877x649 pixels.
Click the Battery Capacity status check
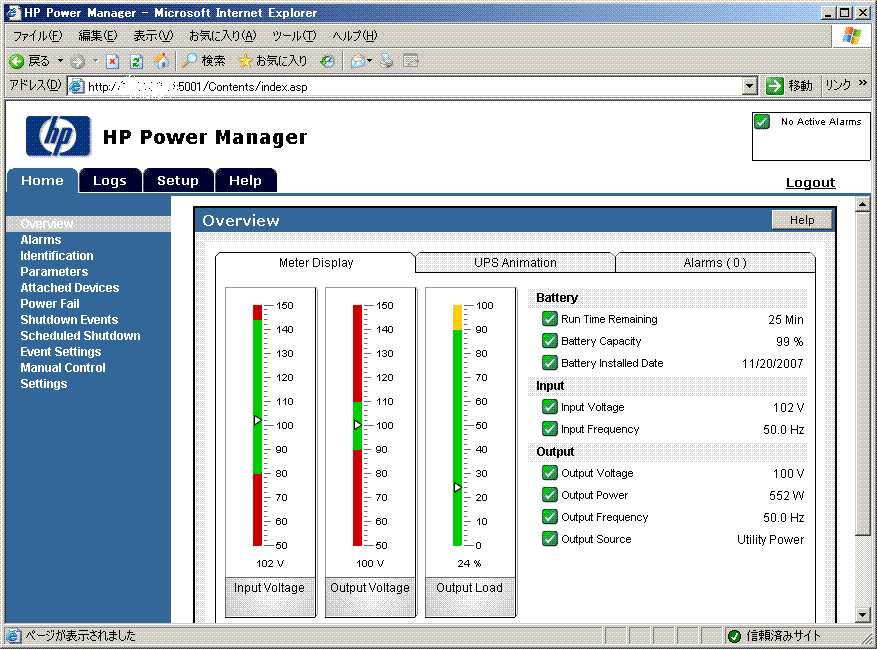tap(549, 341)
